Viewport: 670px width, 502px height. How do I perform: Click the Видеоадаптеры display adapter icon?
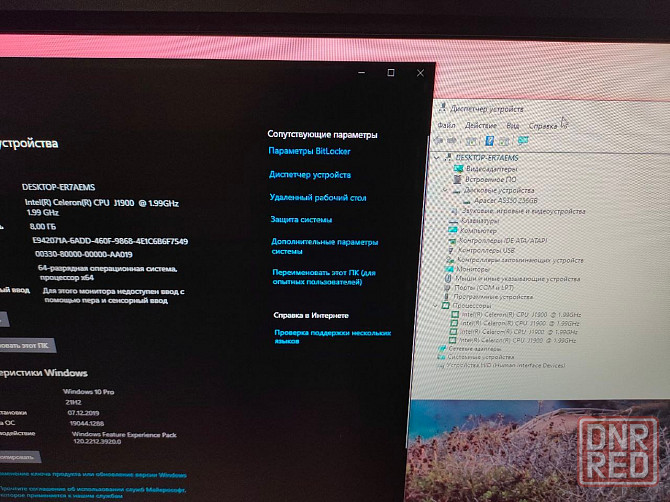pyautogui.click(x=458, y=169)
